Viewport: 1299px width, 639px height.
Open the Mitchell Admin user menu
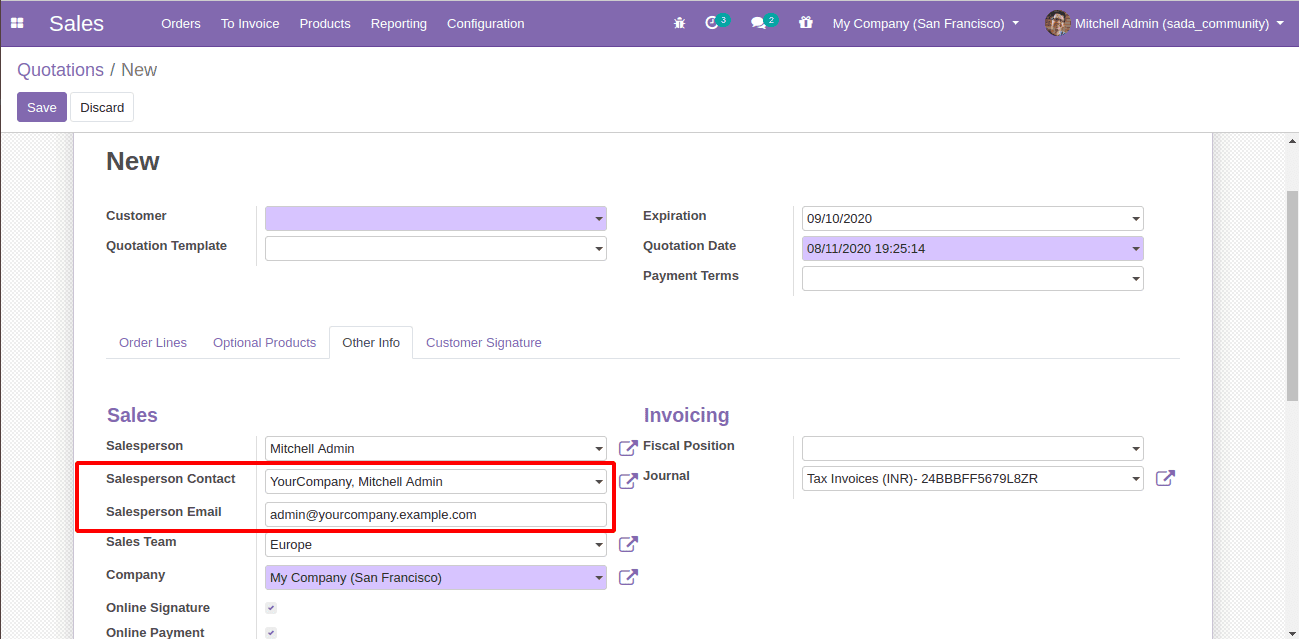click(x=1179, y=23)
